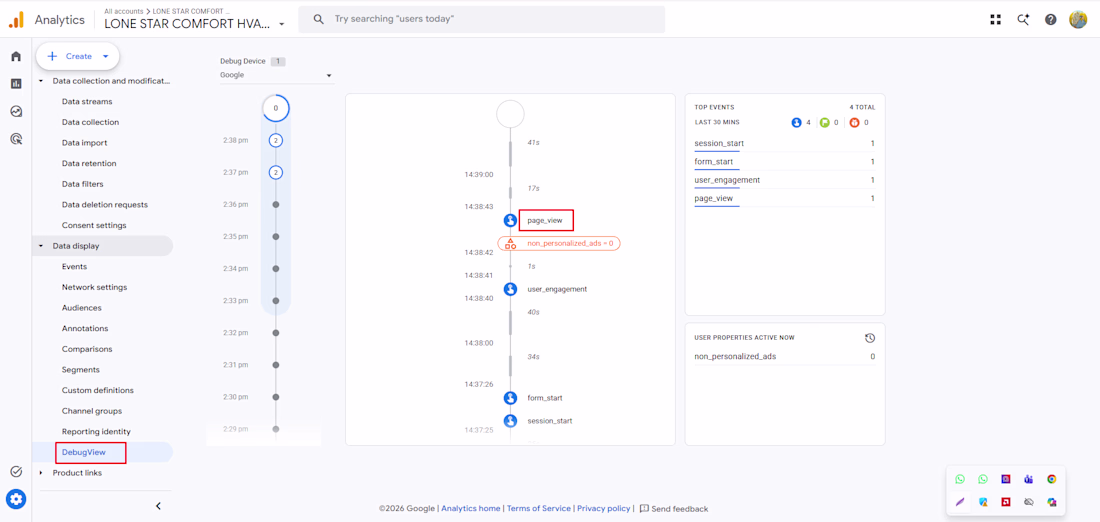Open Custom definitions
1100x522 pixels.
(98, 391)
